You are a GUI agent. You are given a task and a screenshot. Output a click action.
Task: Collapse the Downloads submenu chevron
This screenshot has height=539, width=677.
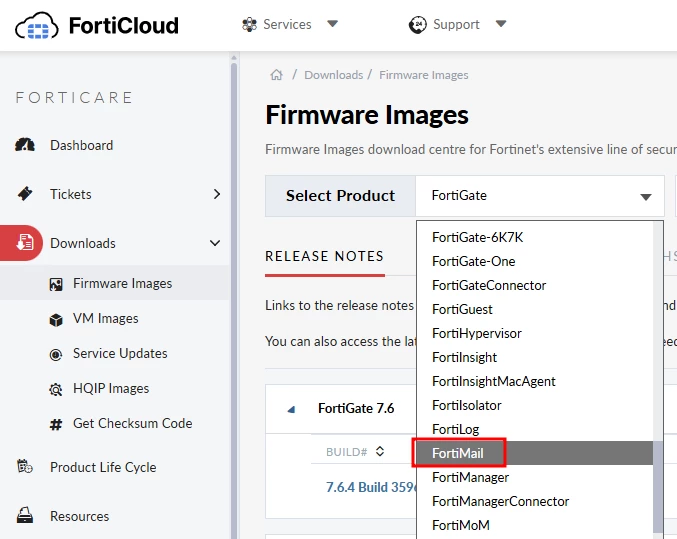tap(215, 243)
